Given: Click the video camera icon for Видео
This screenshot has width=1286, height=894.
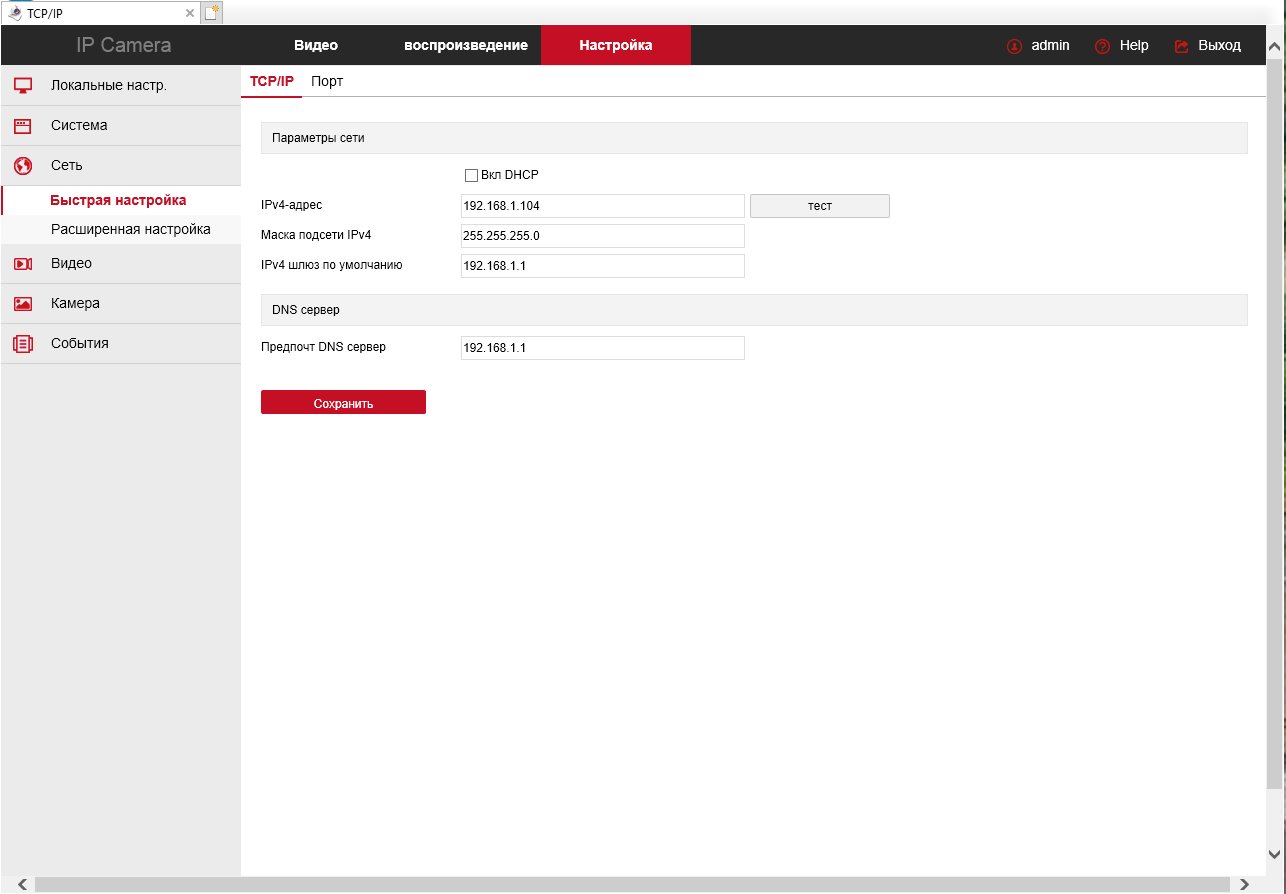Looking at the screenshot, I should pos(23,264).
